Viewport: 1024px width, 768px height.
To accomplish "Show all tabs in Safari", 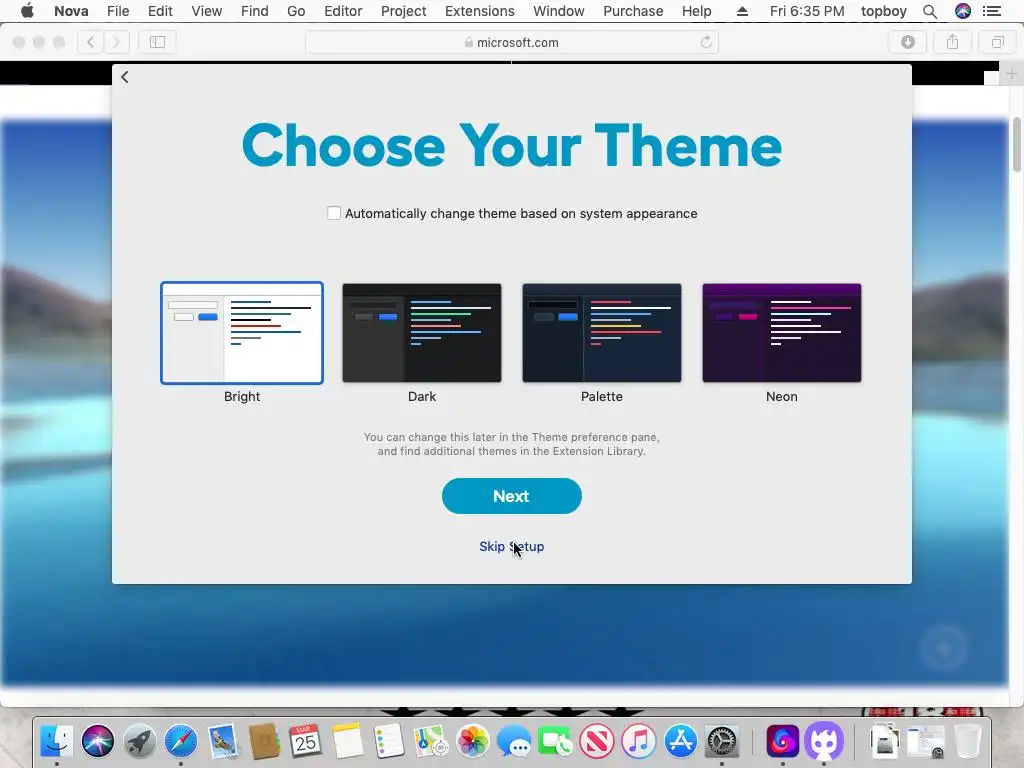I will [x=997, y=42].
